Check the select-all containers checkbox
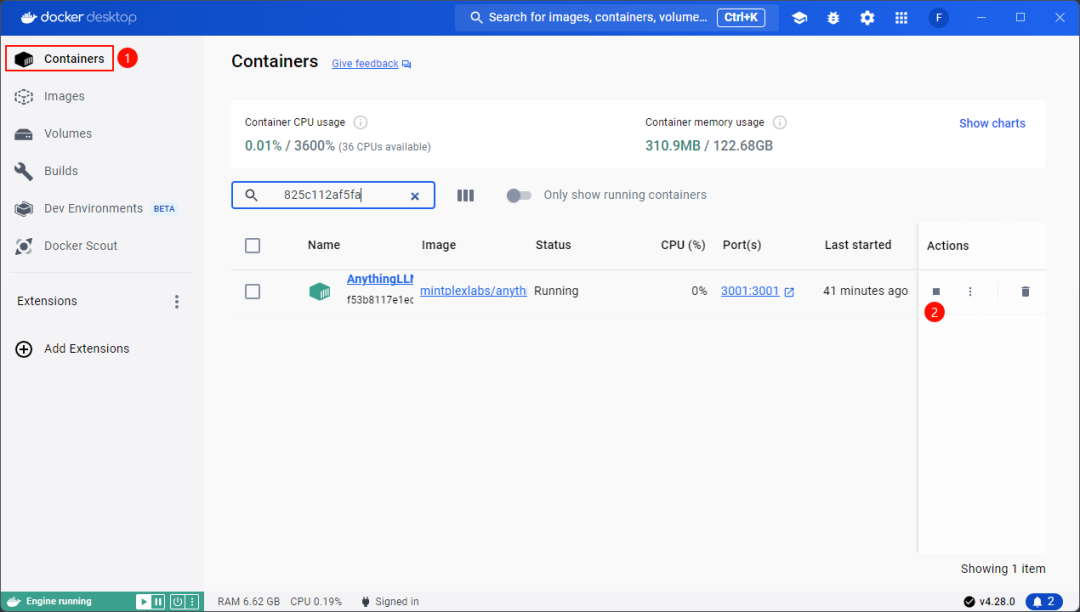Viewport: 1080px width, 612px height. pyautogui.click(x=252, y=245)
